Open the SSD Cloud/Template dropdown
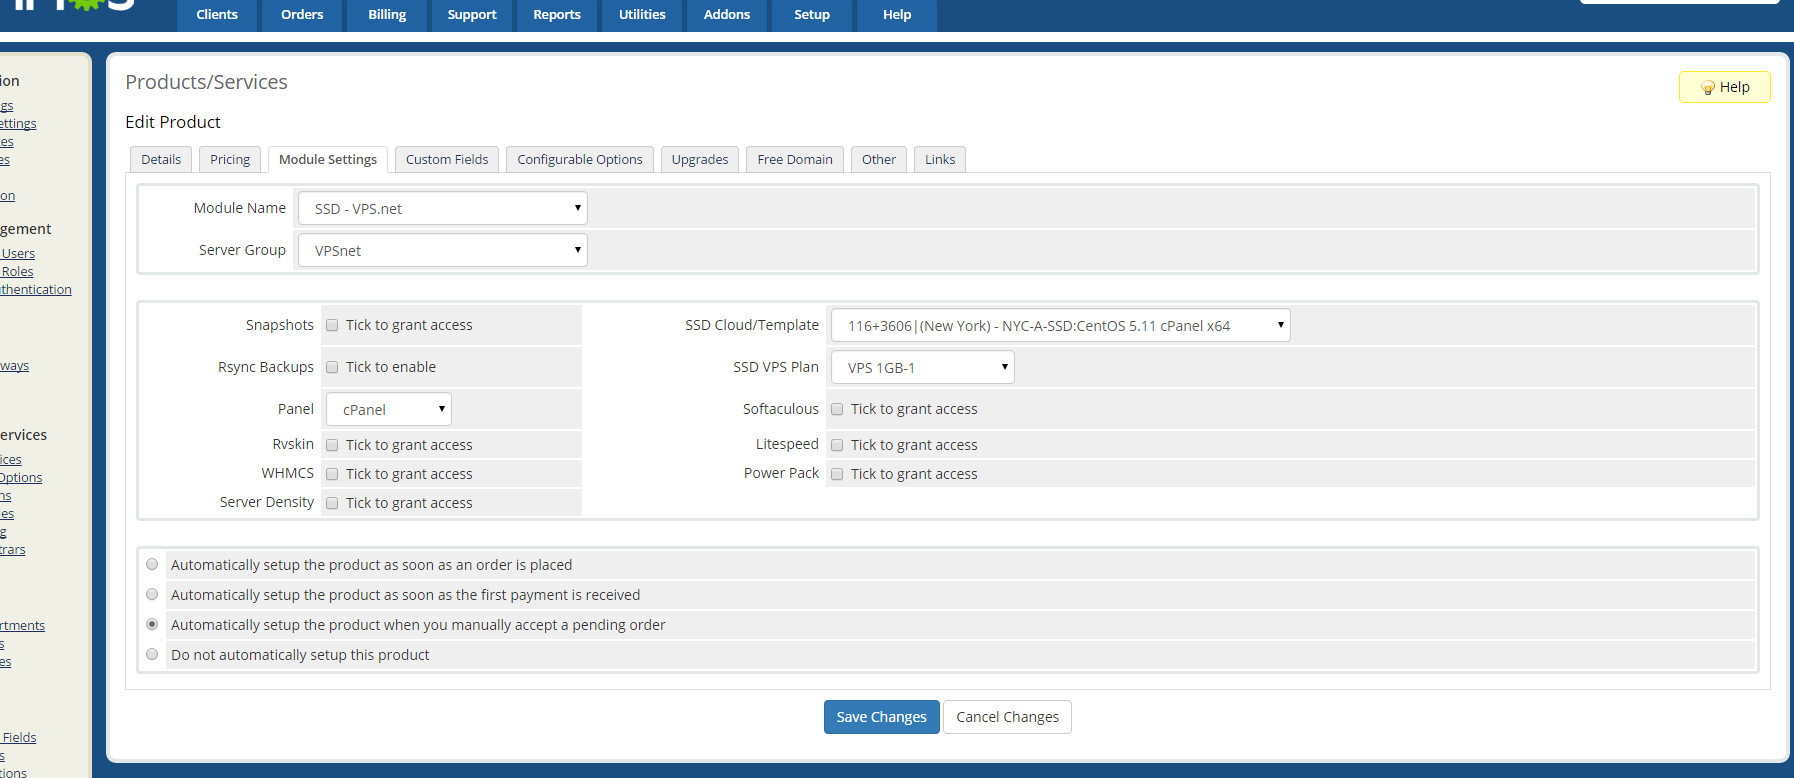 1060,325
